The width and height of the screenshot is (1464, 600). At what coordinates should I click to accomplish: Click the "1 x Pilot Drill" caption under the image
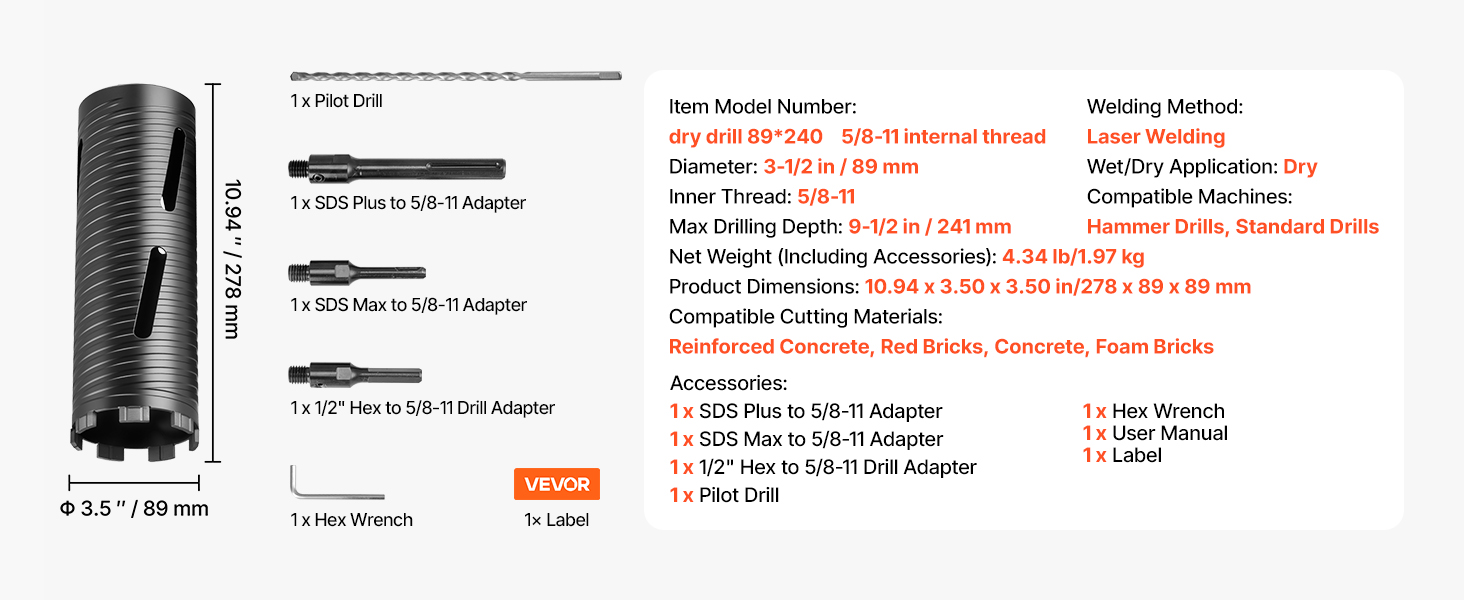coord(337,101)
